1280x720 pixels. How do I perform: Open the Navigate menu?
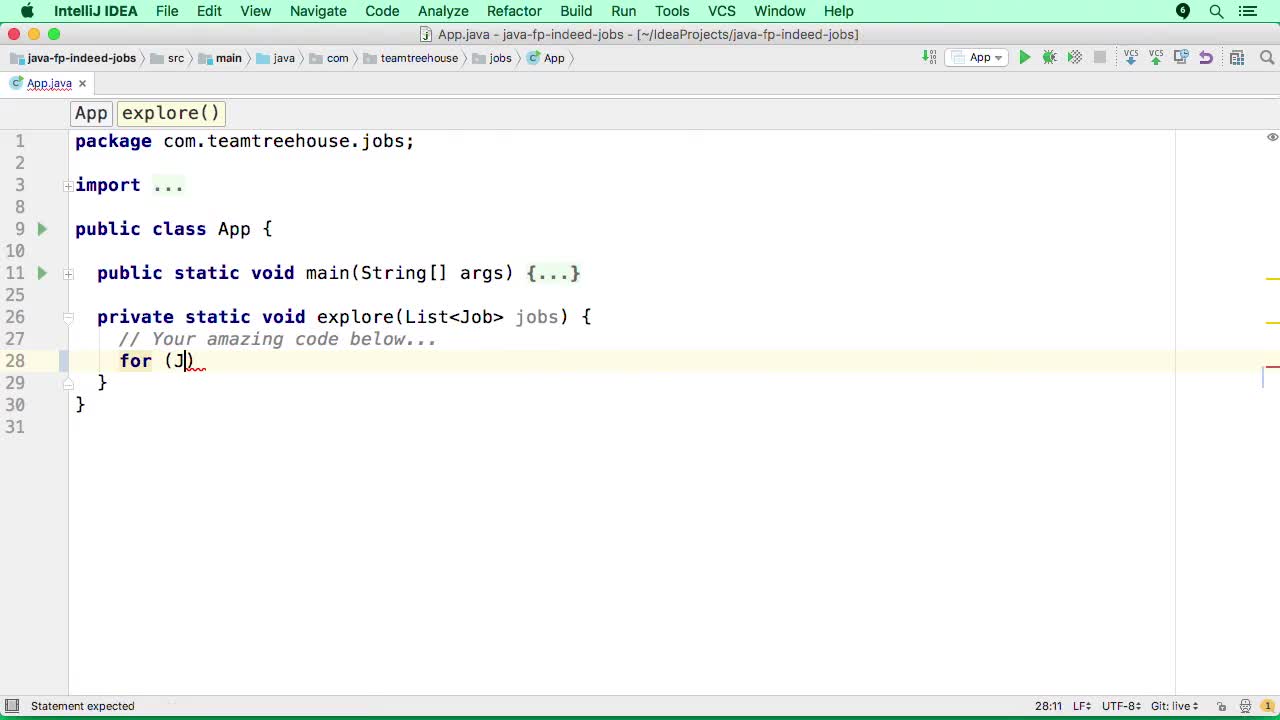tap(318, 11)
